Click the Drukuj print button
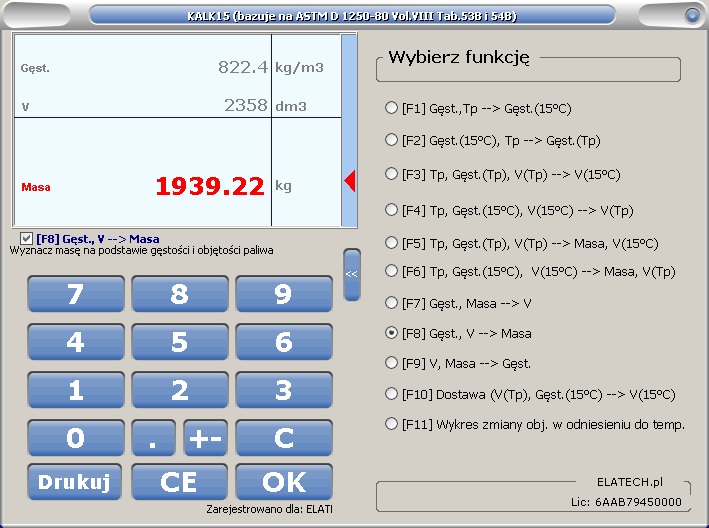Image resolution: width=709 pixels, height=528 pixels. (x=74, y=482)
